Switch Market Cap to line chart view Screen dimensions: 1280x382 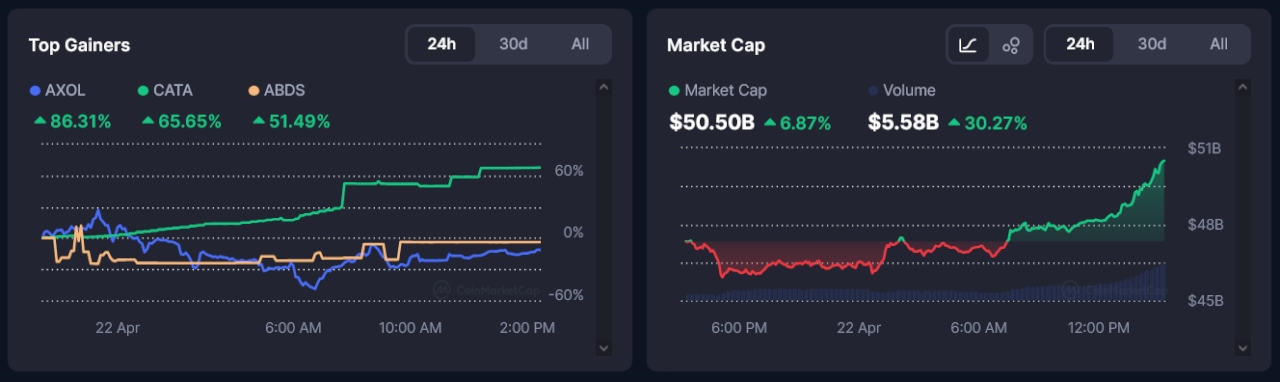click(968, 45)
